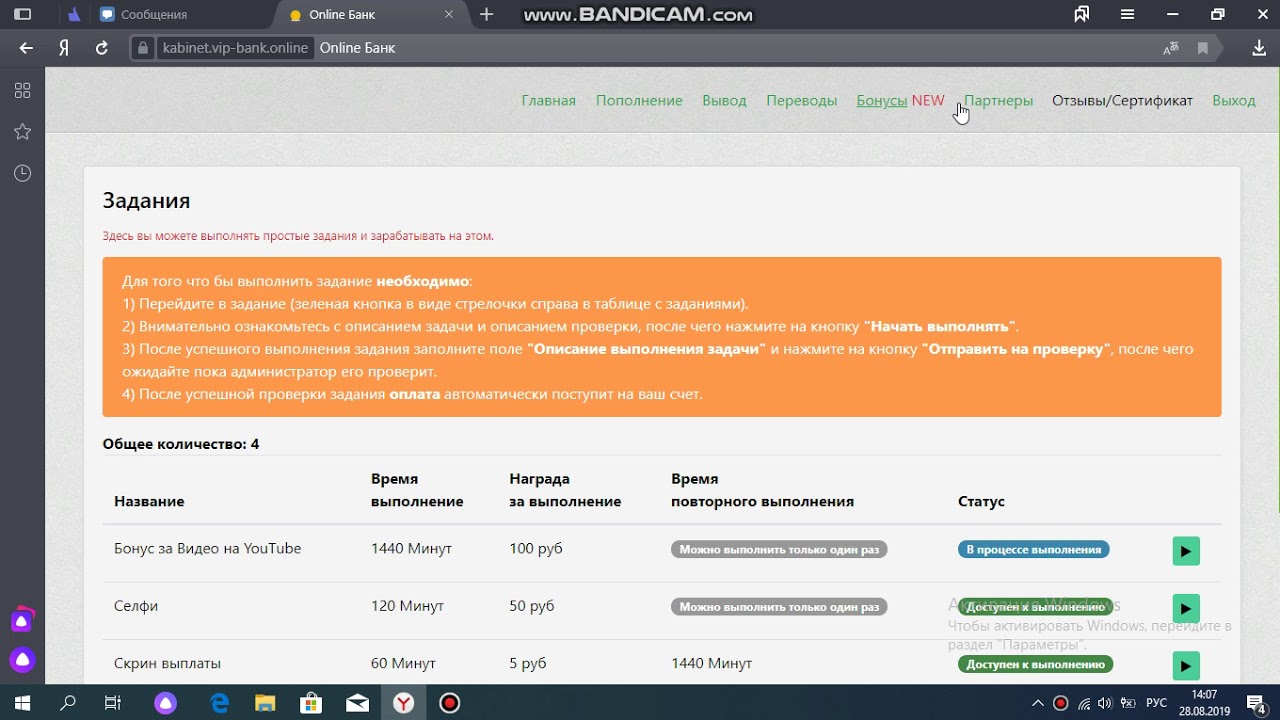Click the Yandex Browser taskbar icon
The width and height of the screenshot is (1280, 720).
[403, 703]
